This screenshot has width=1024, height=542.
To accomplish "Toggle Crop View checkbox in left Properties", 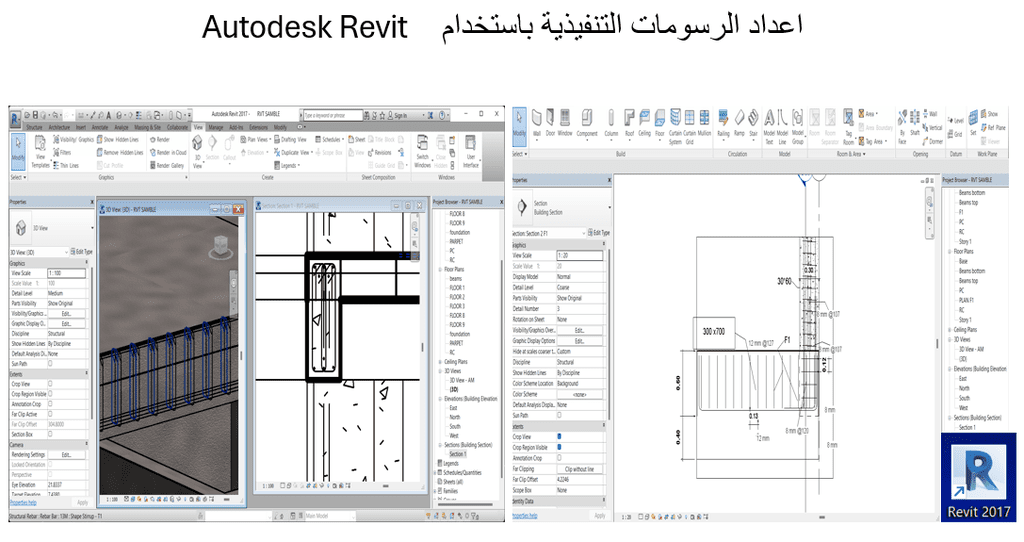I will click(x=50, y=384).
